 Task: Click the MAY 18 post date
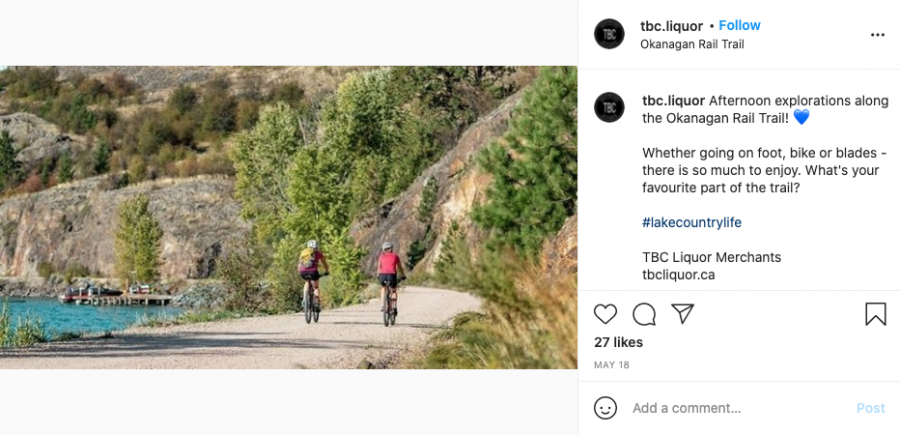(611, 365)
